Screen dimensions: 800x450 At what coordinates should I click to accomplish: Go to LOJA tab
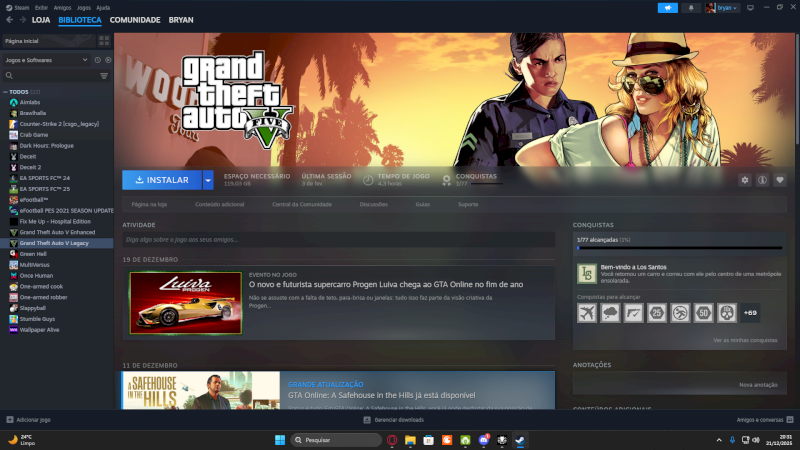[x=41, y=20]
